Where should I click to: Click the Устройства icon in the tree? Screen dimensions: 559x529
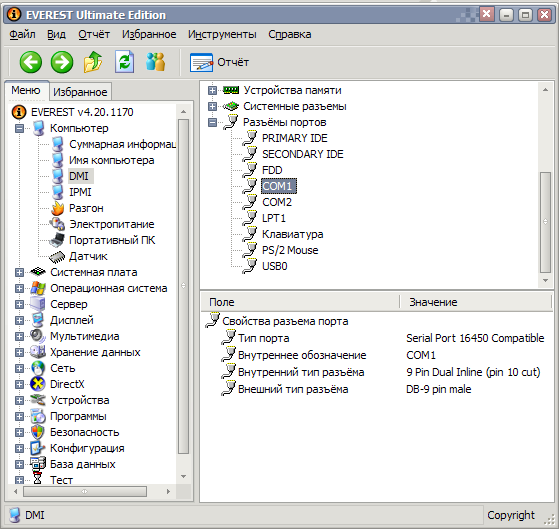[38, 400]
